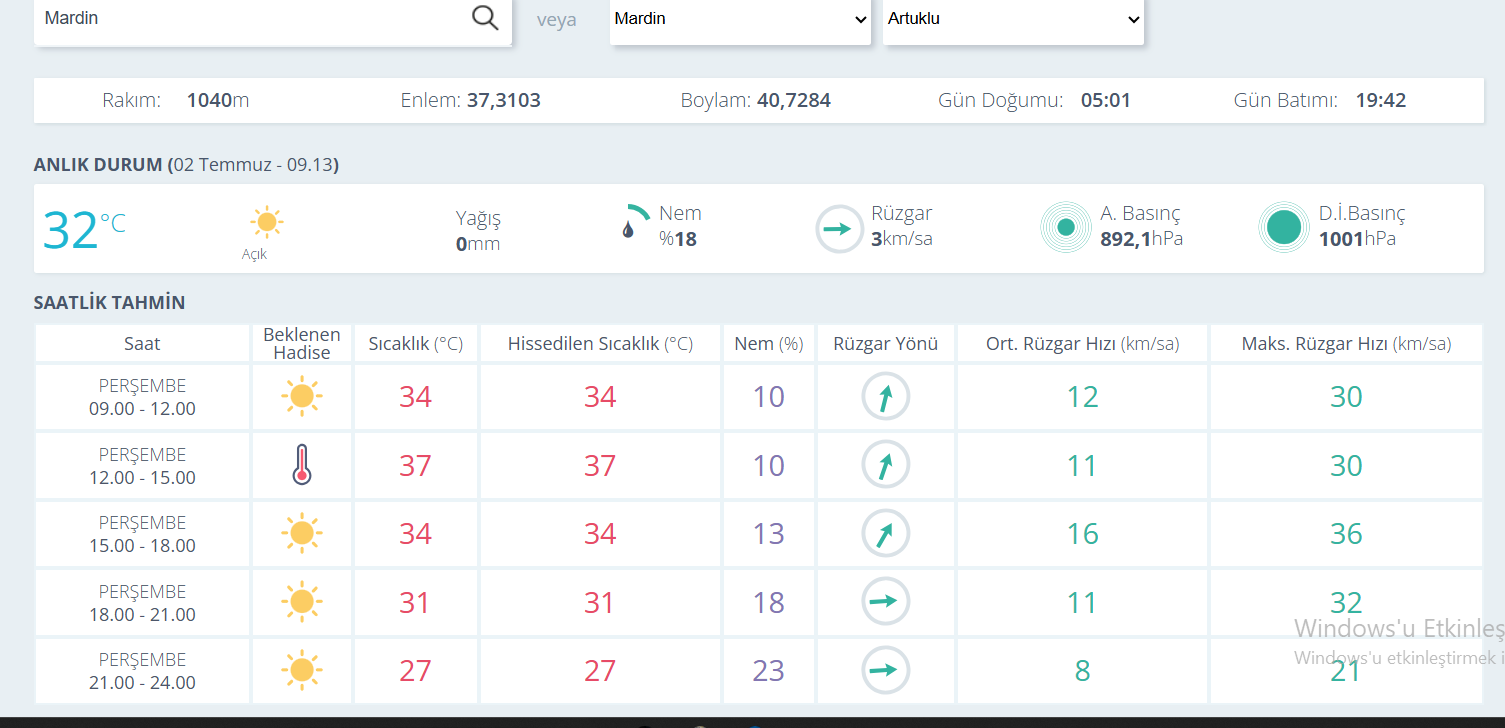Image resolution: width=1505 pixels, height=728 pixels.
Task: Click the thermometer icon for 12.00 - 15.00
Action: click(x=302, y=465)
